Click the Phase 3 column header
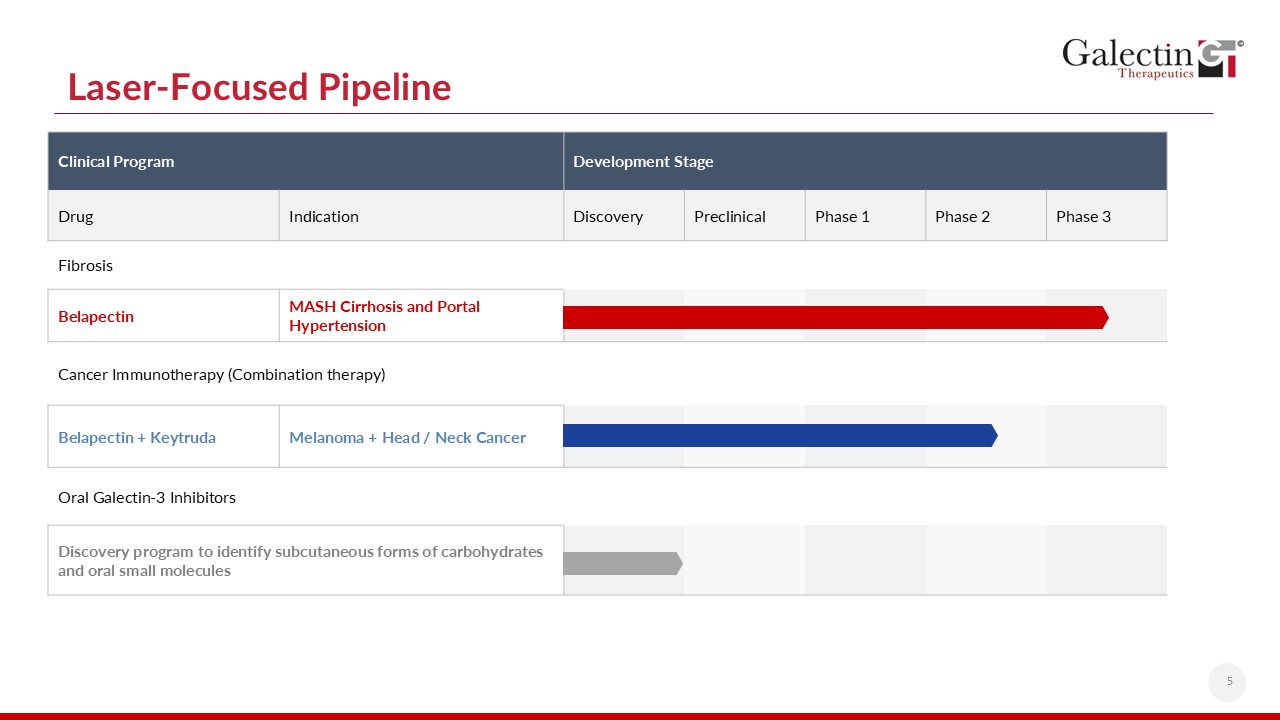This screenshot has width=1280, height=720. (x=1083, y=216)
